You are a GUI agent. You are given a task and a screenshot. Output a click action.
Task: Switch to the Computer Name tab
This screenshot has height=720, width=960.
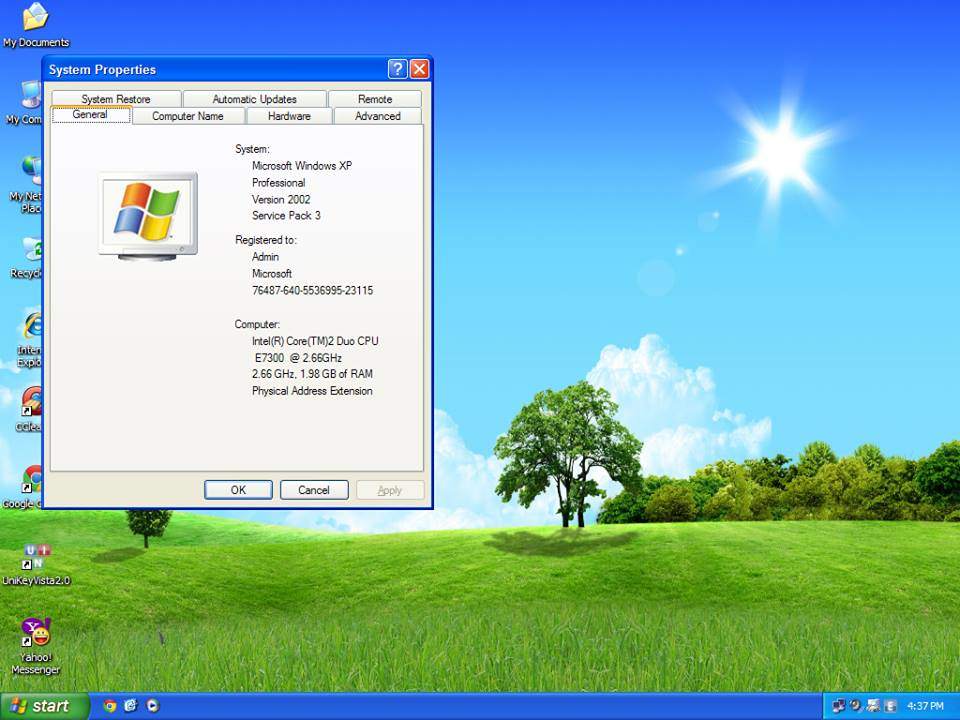point(188,116)
